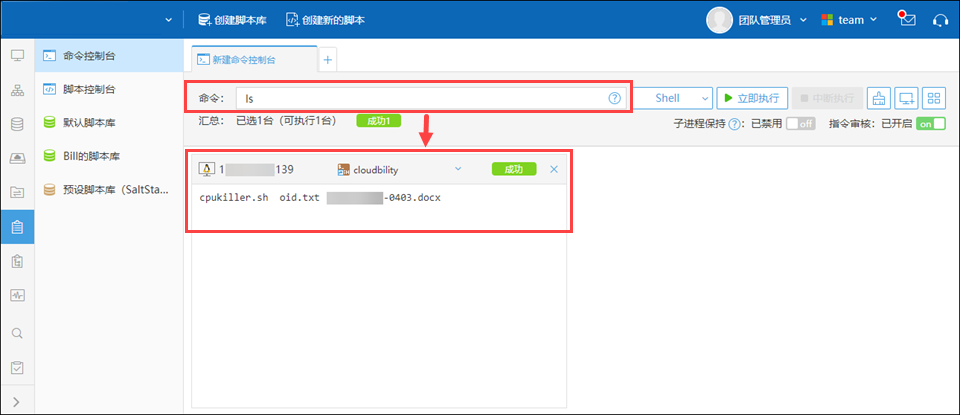Open 默认脚本库 library
Image resolution: width=960 pixels, height=415 pixels.
(x=109, y=123)
